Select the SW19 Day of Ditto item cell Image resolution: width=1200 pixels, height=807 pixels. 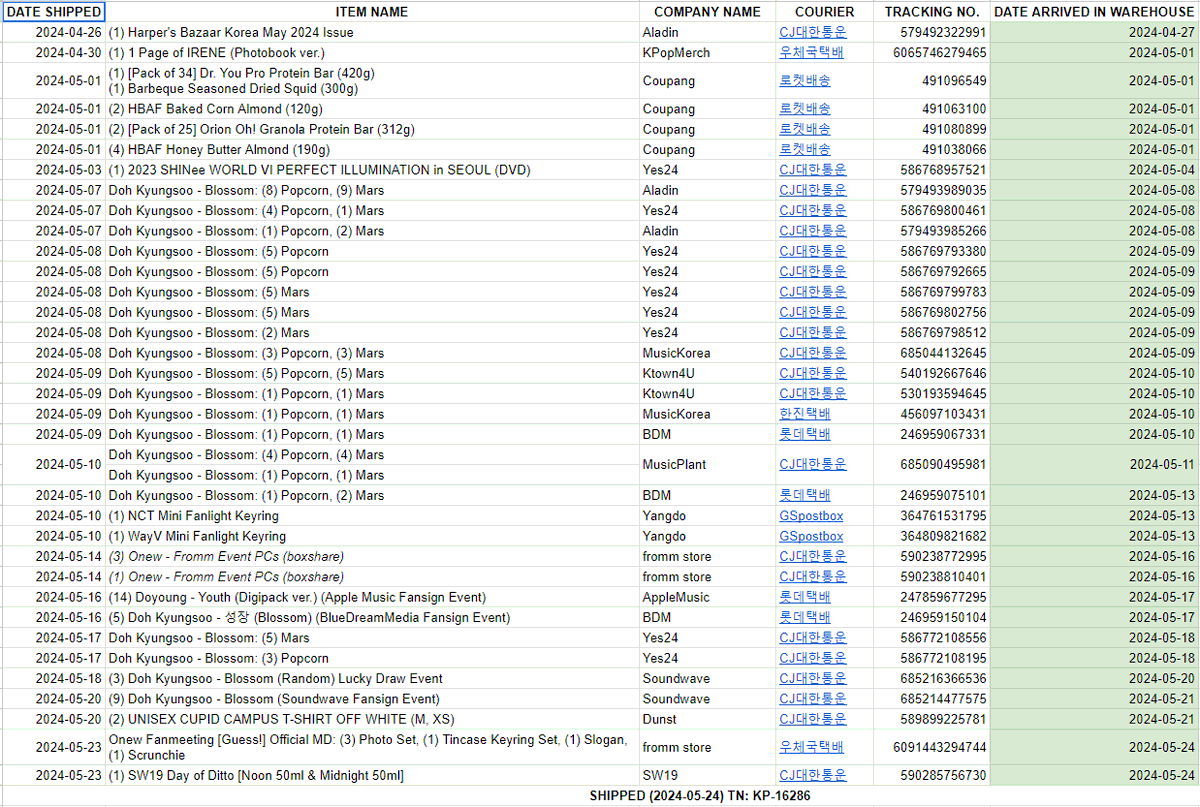372,775
